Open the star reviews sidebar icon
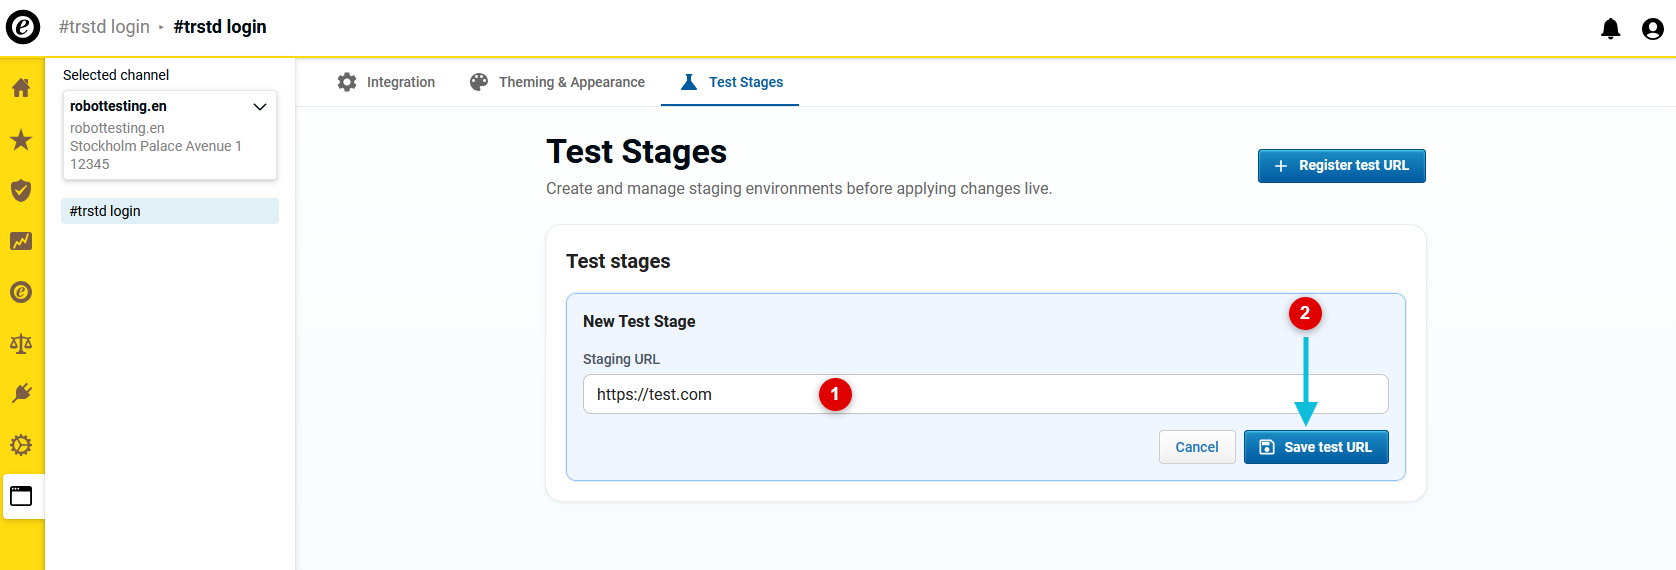The width and height of the screenshot is (1676, 570). pyautogui.click(x=21, y=139)
